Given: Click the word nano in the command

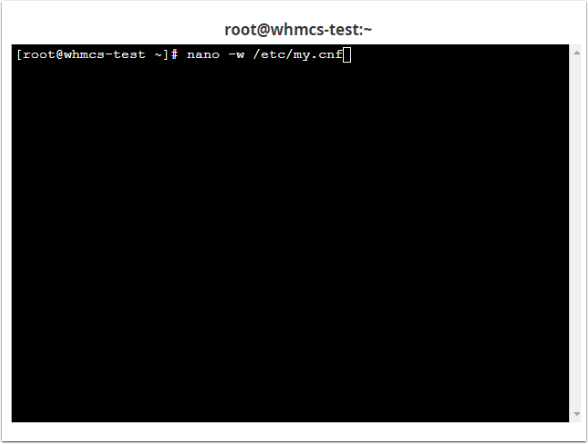Looking at the screenshot, I should pos(203,55).
